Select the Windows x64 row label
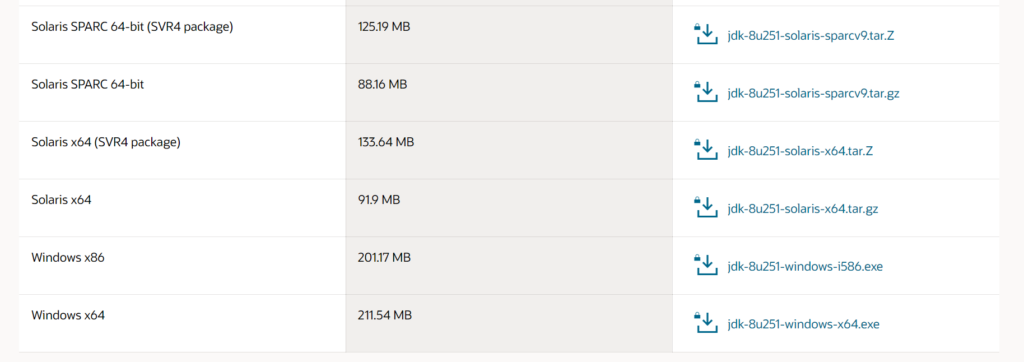 (68, 315)
